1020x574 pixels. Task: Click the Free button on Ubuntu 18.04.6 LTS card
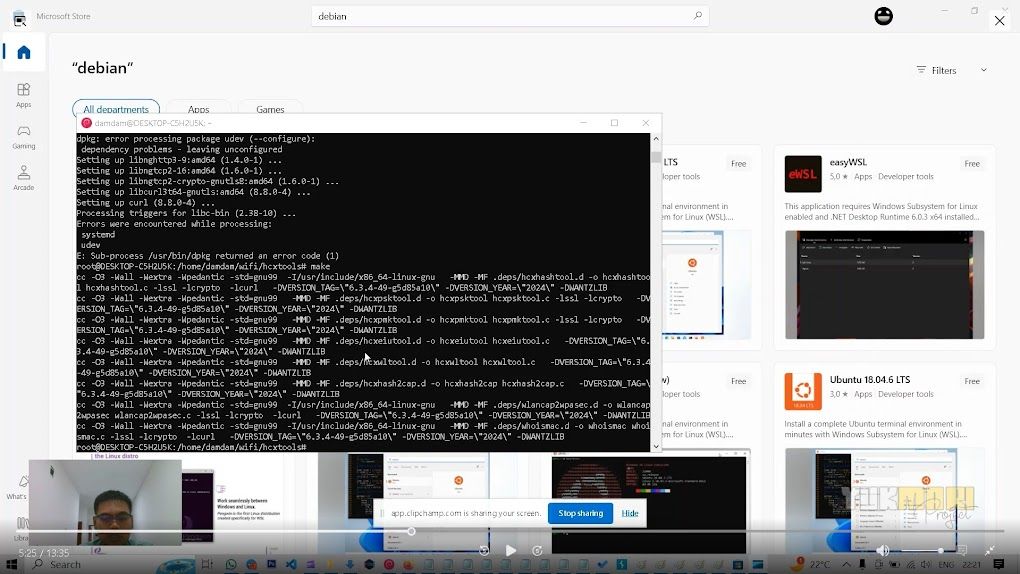pos(972,381)
